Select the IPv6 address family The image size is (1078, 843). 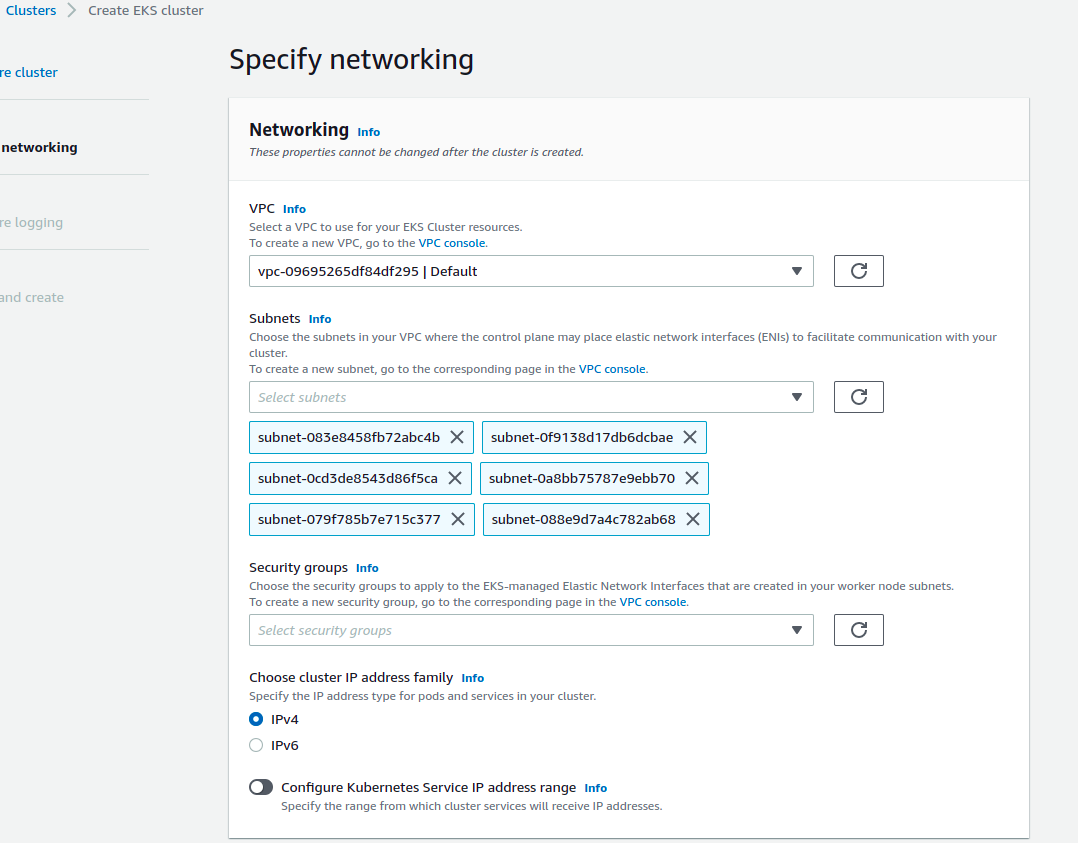[x=257, y=745]
